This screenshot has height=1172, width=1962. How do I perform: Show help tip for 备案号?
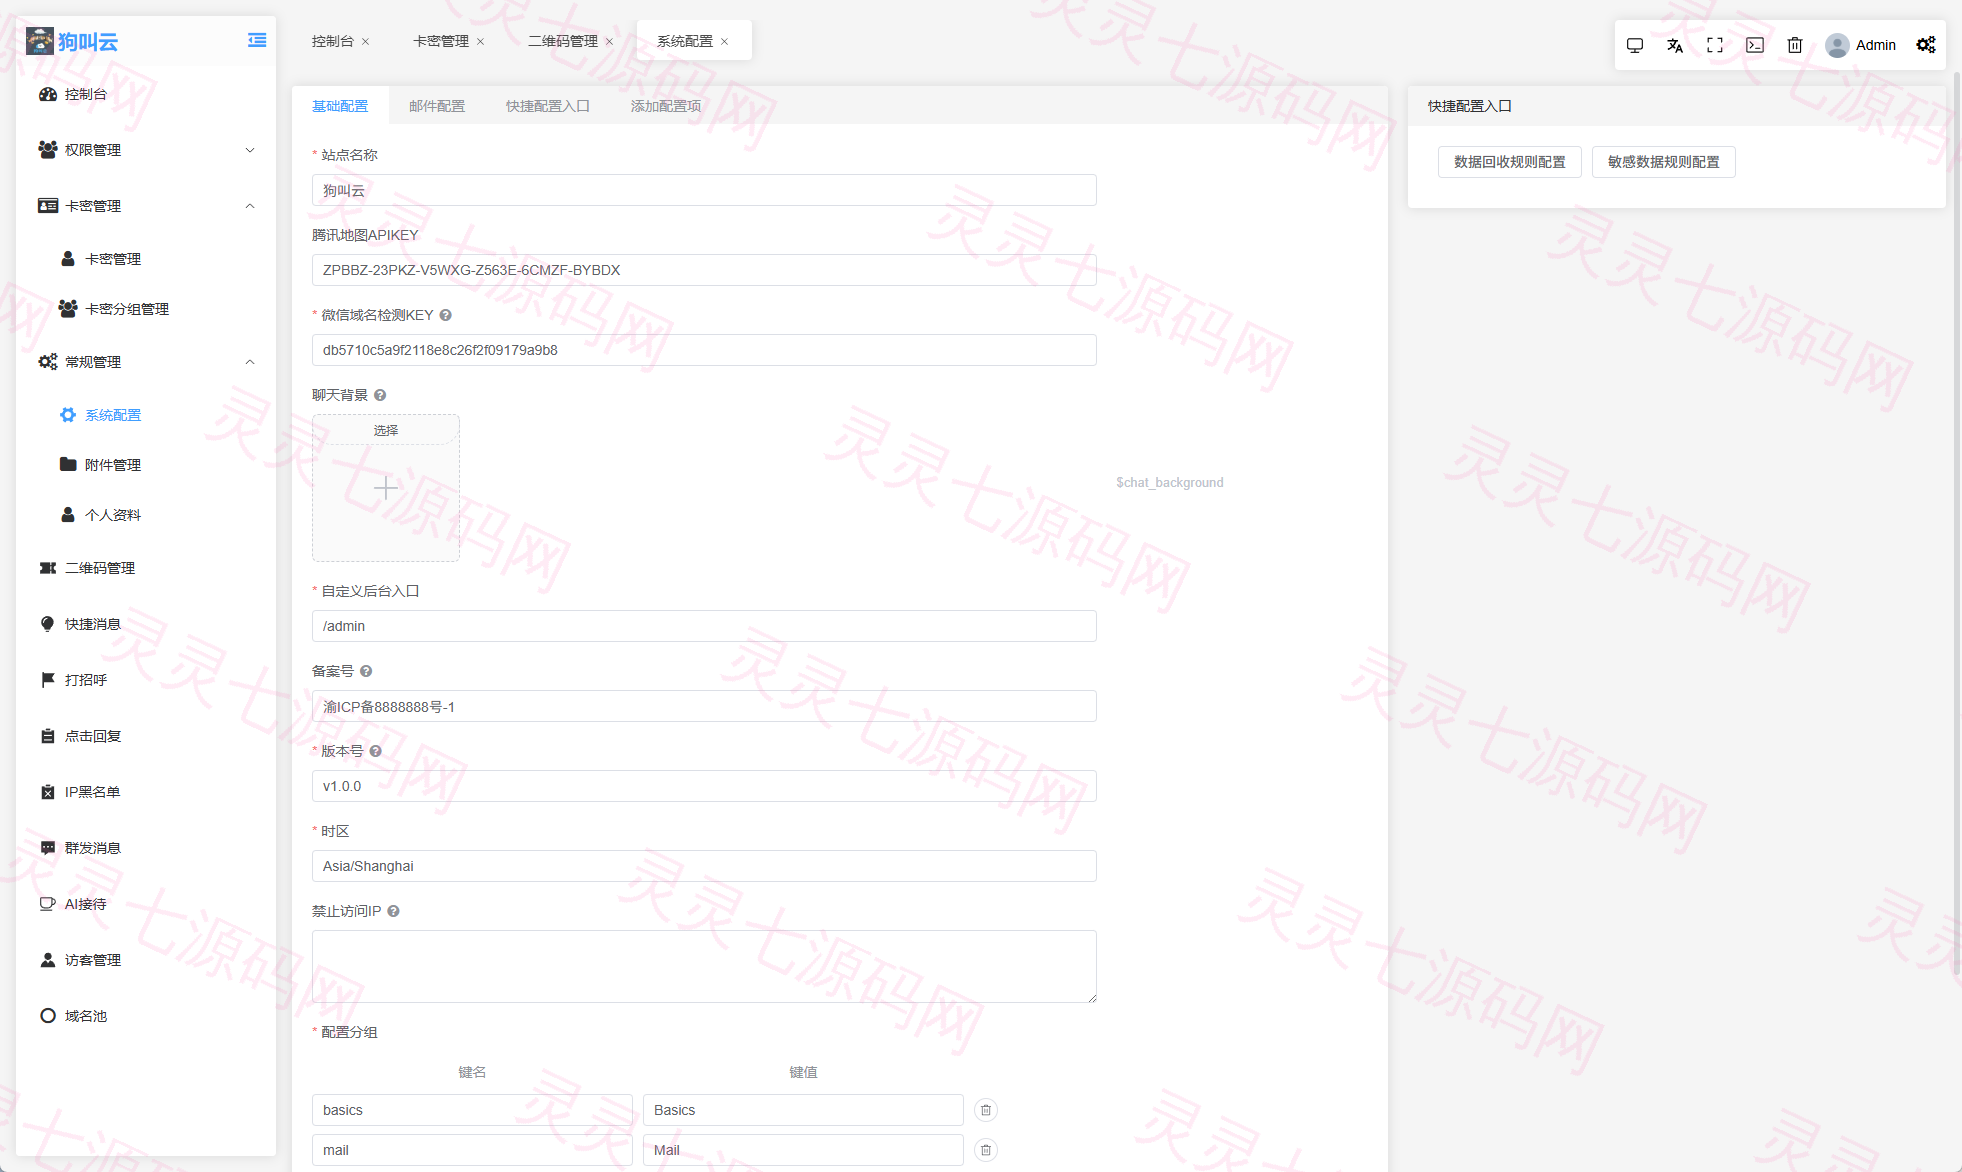[x=366, y=671]
